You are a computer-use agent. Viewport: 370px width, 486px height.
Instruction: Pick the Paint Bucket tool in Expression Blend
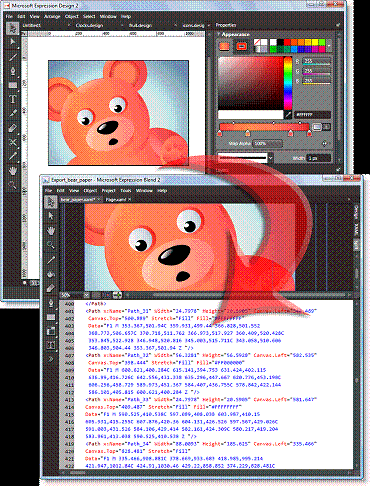point(51,274)
